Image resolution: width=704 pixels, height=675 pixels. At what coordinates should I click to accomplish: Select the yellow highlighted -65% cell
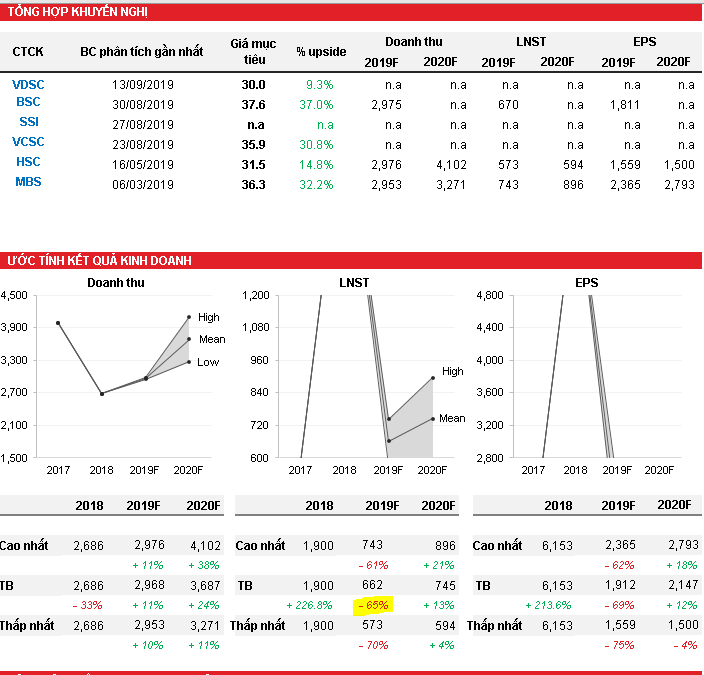pyautogui.click(x=372, y=605)
